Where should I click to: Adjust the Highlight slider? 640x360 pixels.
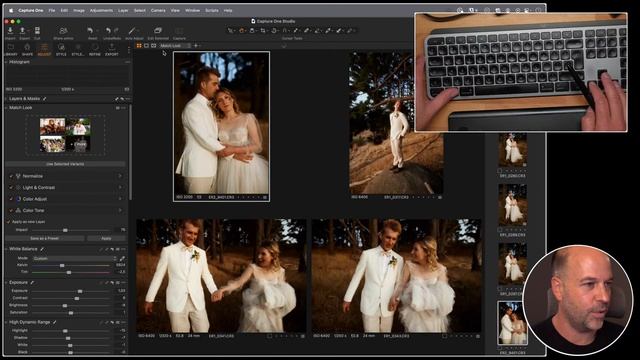pos(65,331)
